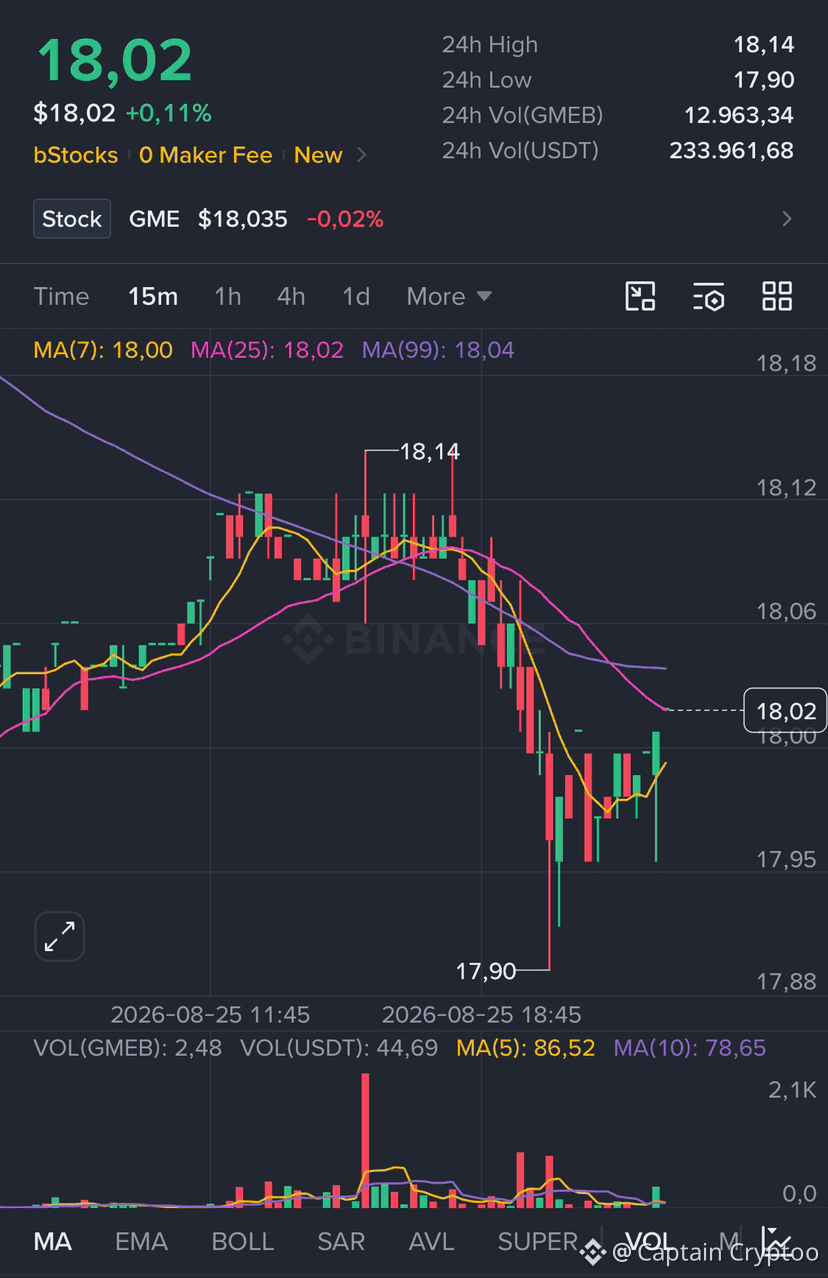Toggle the SAR indicator

coord(341,1241)
